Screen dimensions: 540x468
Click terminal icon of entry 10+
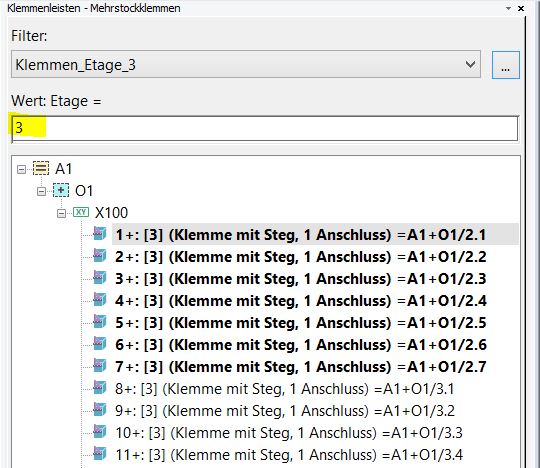click(x=100, y=432)
